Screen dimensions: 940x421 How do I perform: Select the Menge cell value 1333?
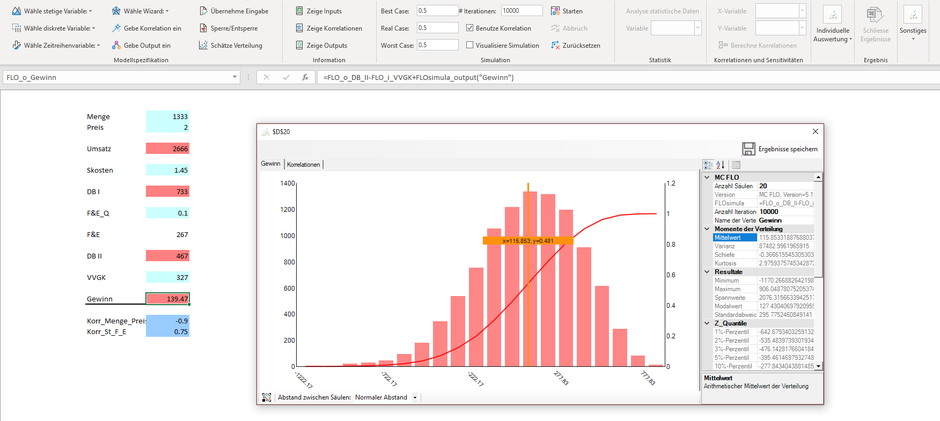(x=168, y=116)
